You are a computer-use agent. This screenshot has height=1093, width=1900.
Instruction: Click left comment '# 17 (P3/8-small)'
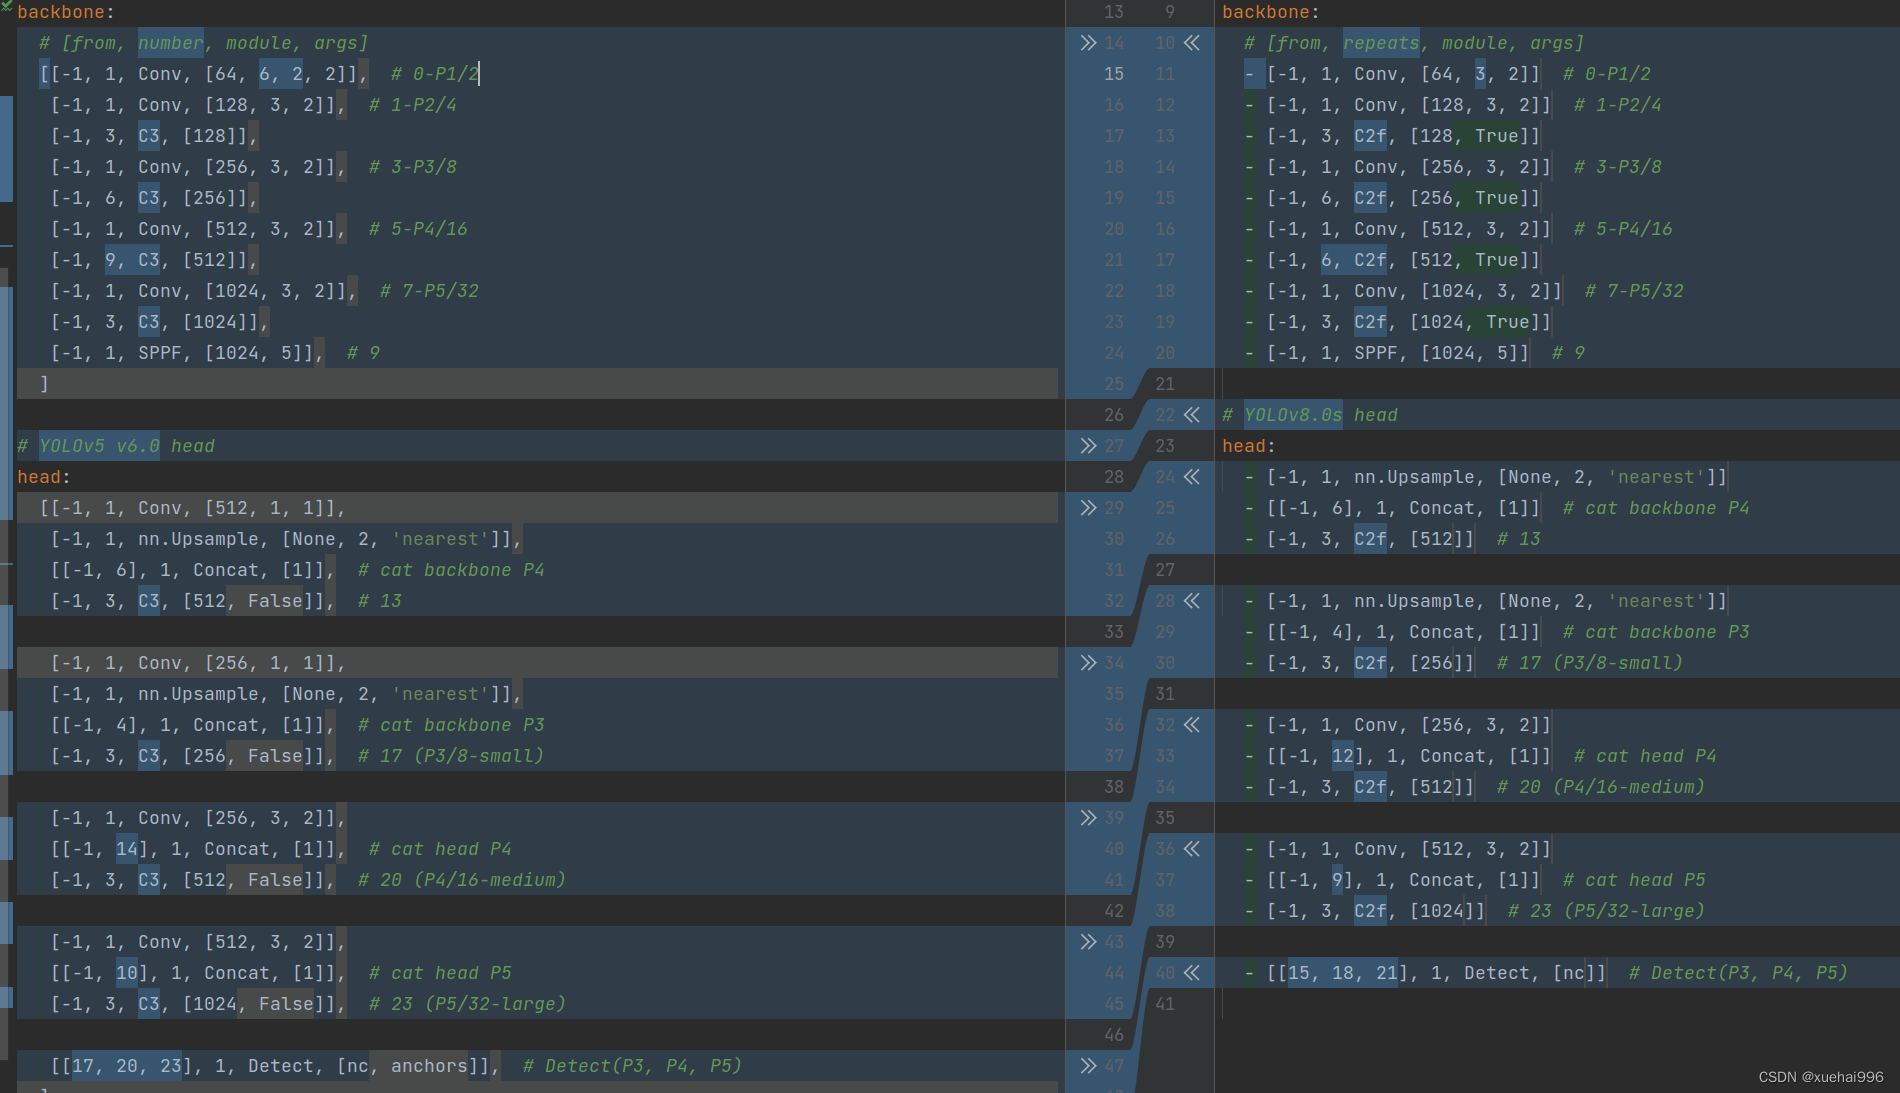451,756
